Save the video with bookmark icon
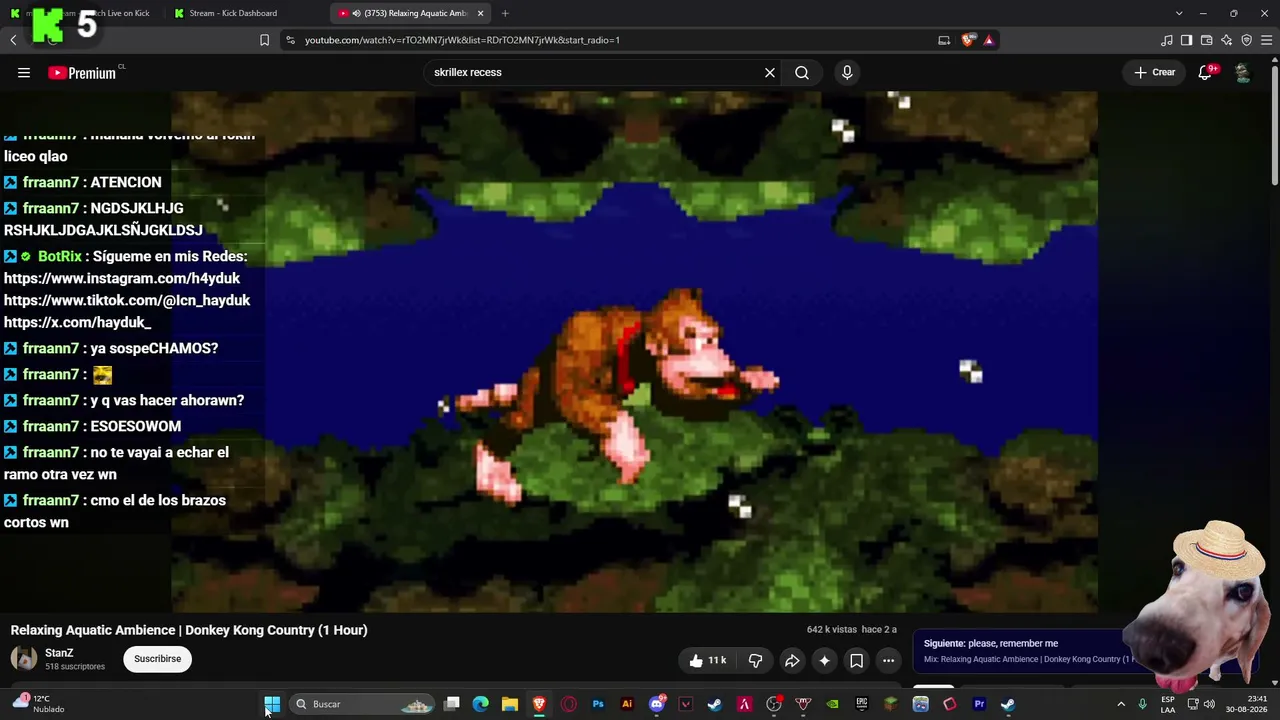The image size is (1280, 720). [856, 660]
